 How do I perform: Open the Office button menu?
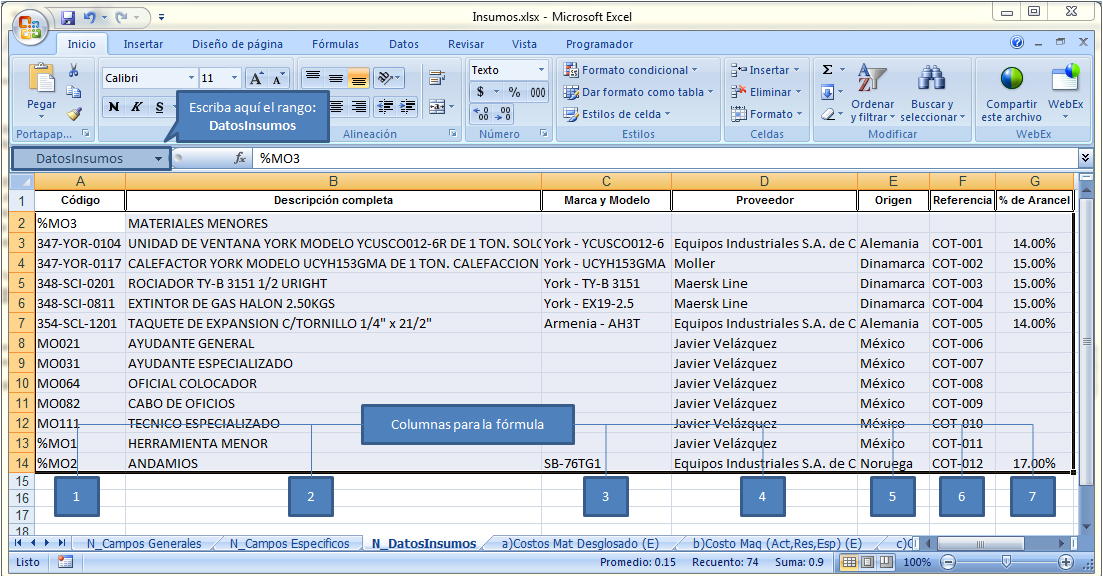tap(30, 28)
